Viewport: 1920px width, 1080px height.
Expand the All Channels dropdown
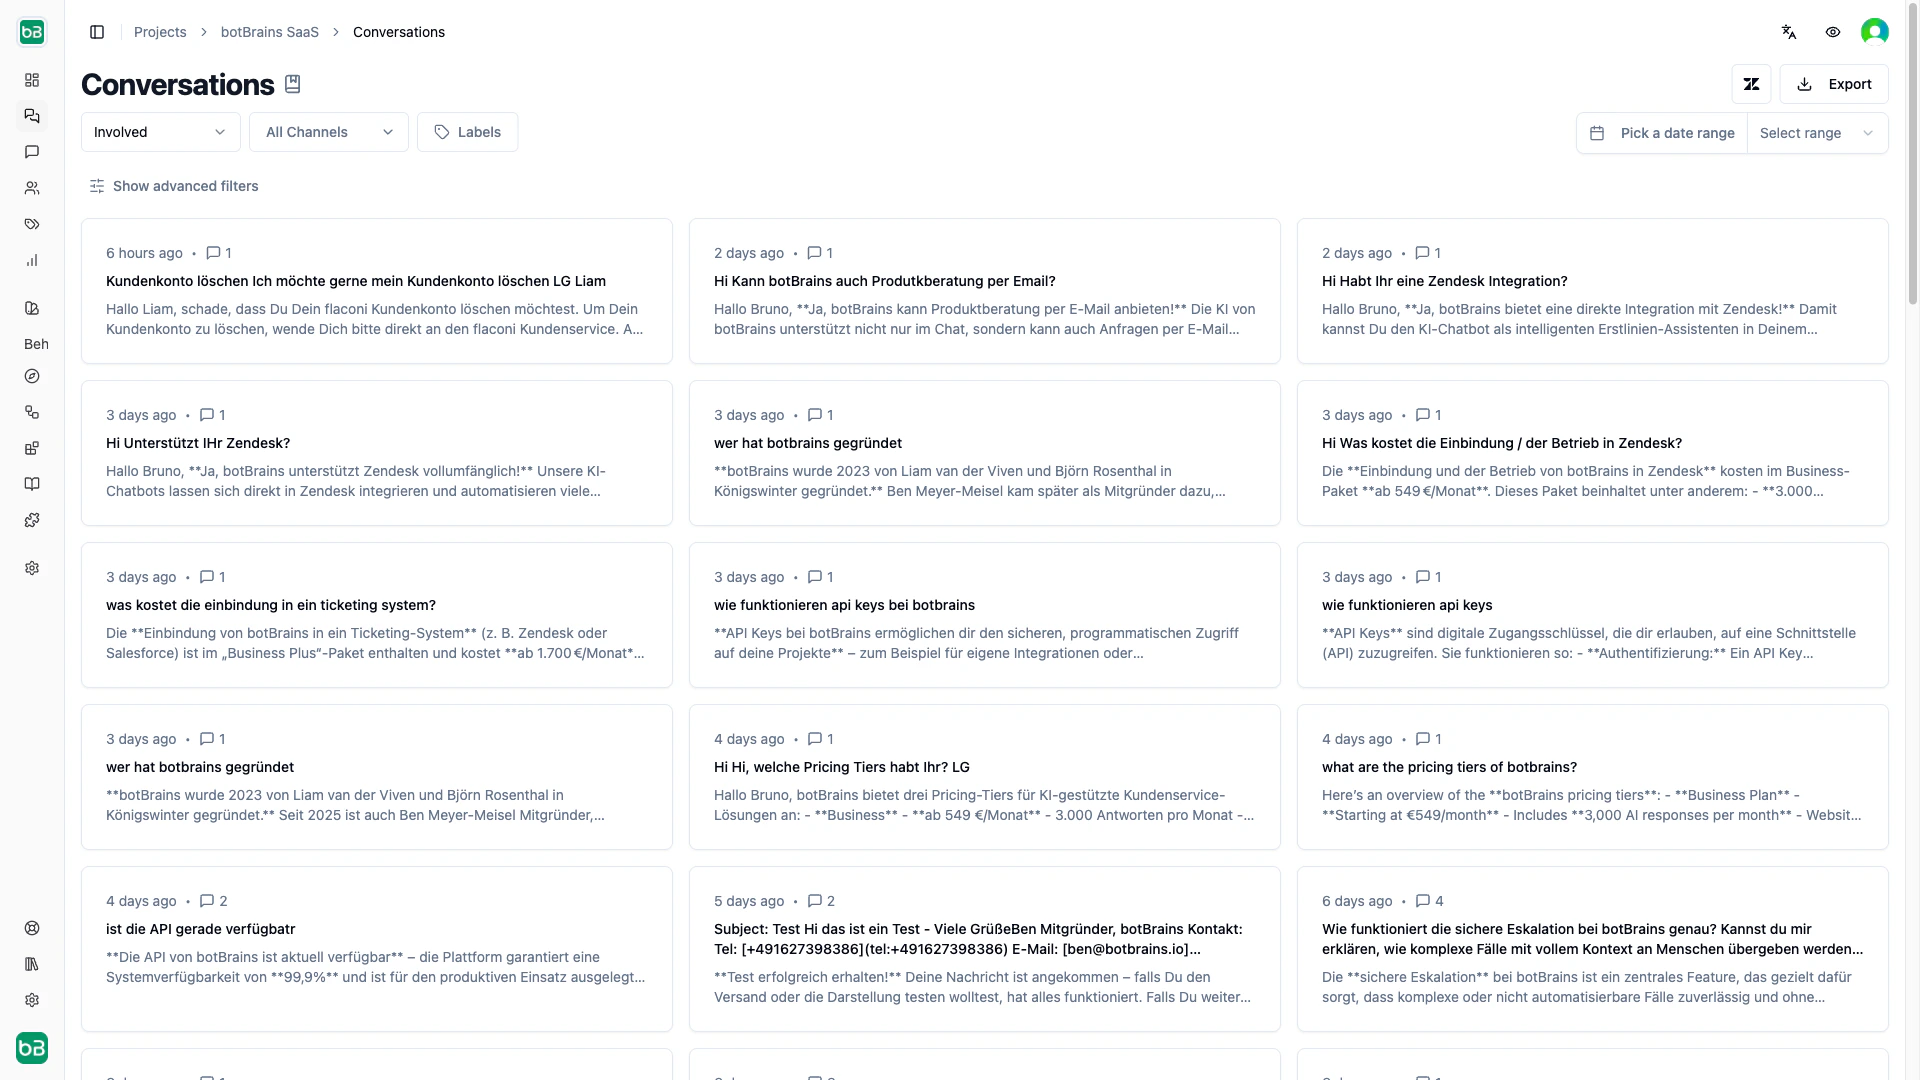click(328, 131)
